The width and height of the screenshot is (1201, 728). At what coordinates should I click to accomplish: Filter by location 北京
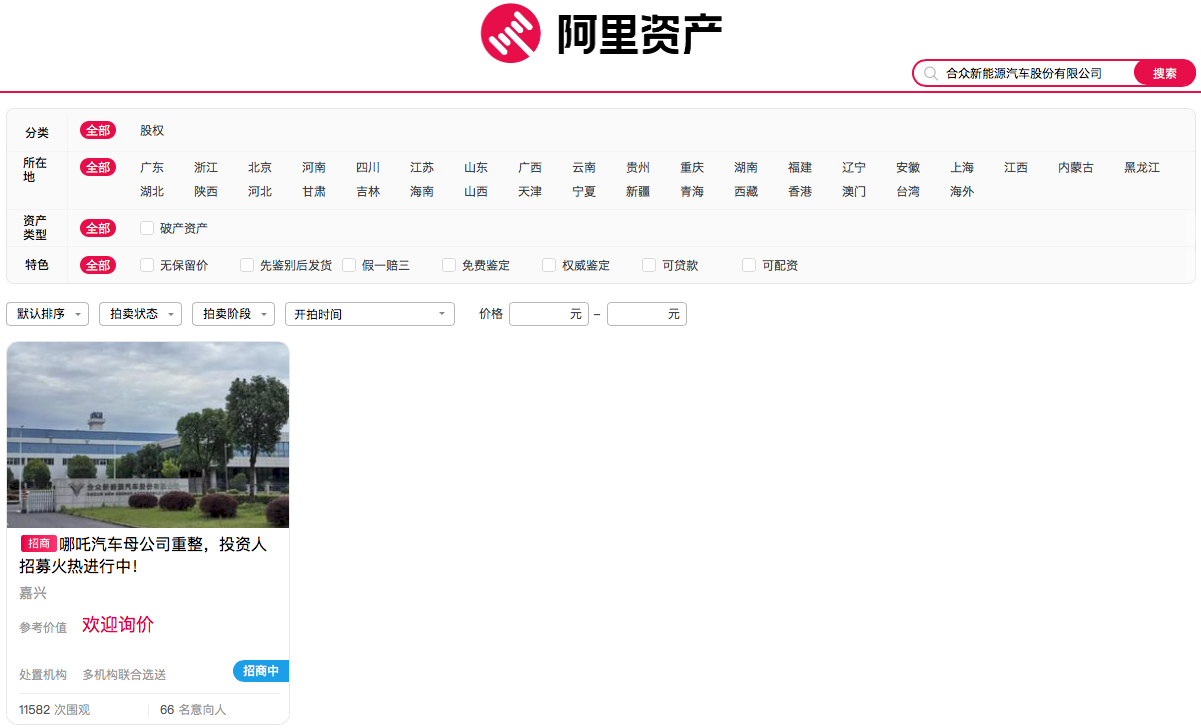pos(260,168)
